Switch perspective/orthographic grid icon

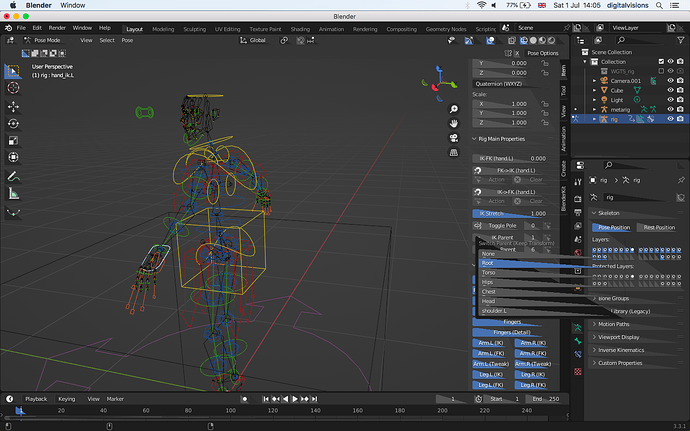tap(454, 153)
